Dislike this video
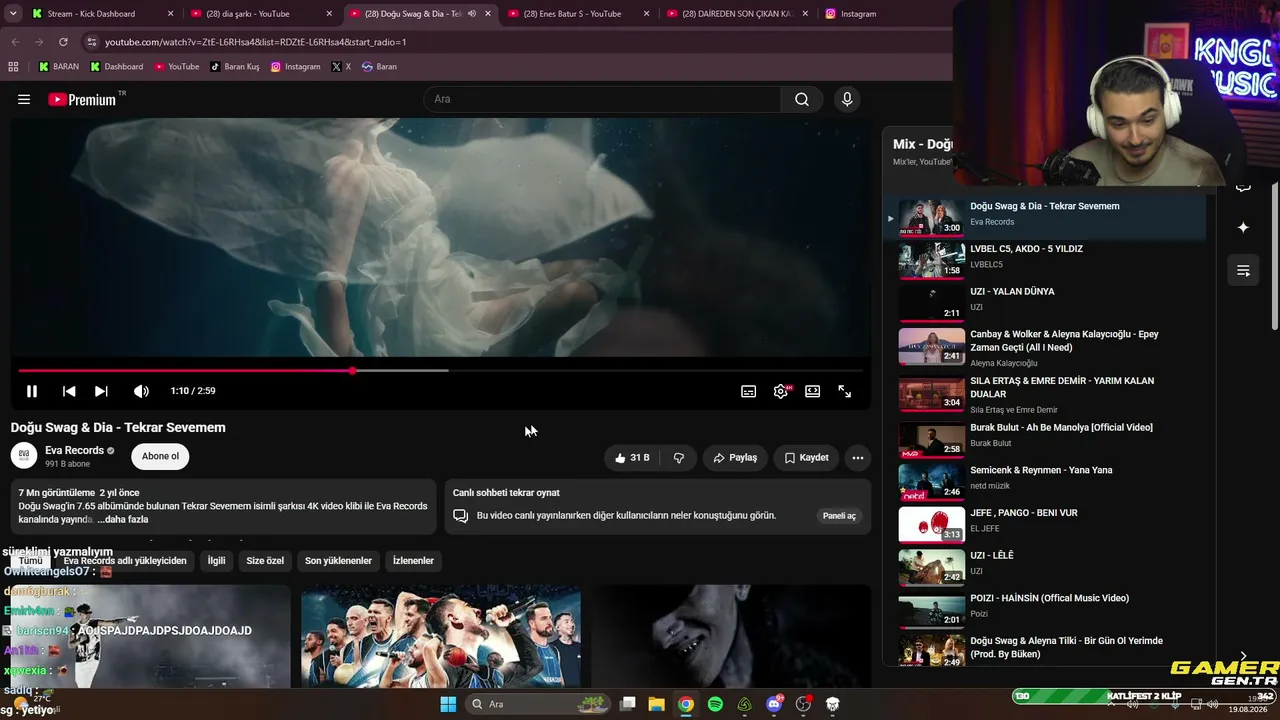Viewport: 1280px width, 720px height. click(679, 458)
